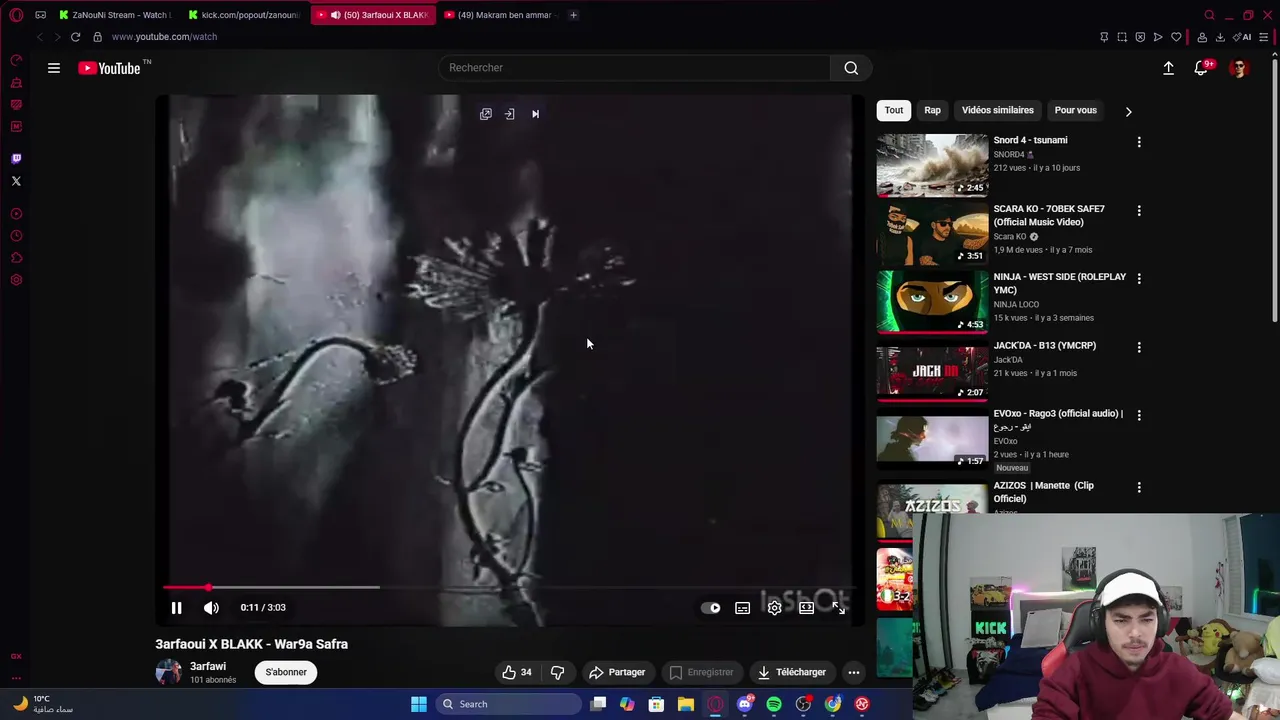This screenshot has height=720, width=1280.
Task: Open X (Twitter) in Opera sidebar
Action: coord(16,181)
